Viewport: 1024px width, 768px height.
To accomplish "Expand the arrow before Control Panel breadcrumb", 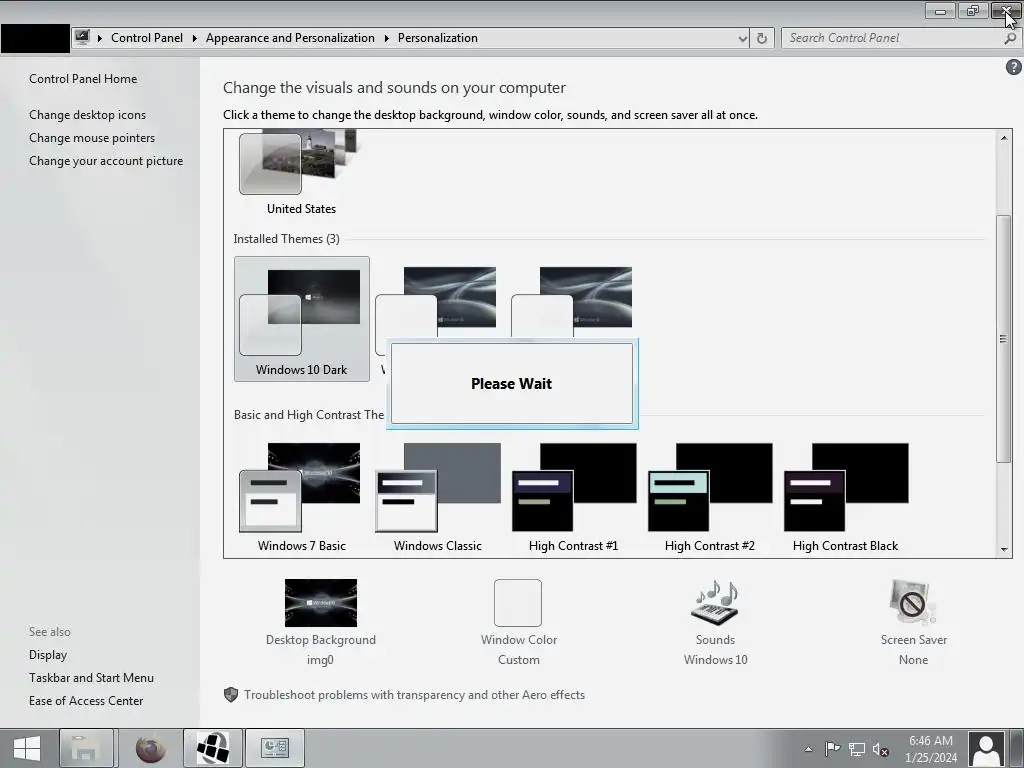I will (100, 38).
